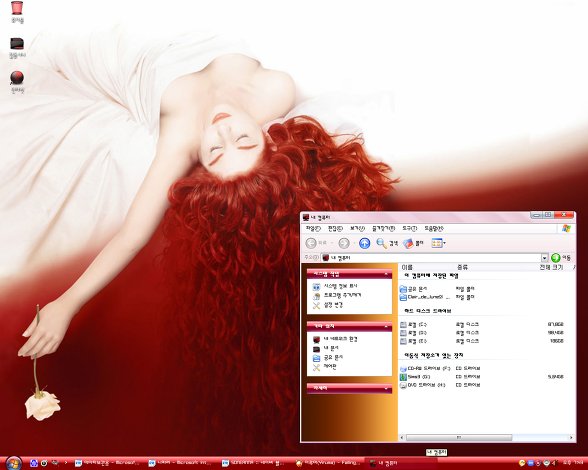Click the Forward arrow in the toolbar
Screen dimensions: 588x470
[344, 243]
